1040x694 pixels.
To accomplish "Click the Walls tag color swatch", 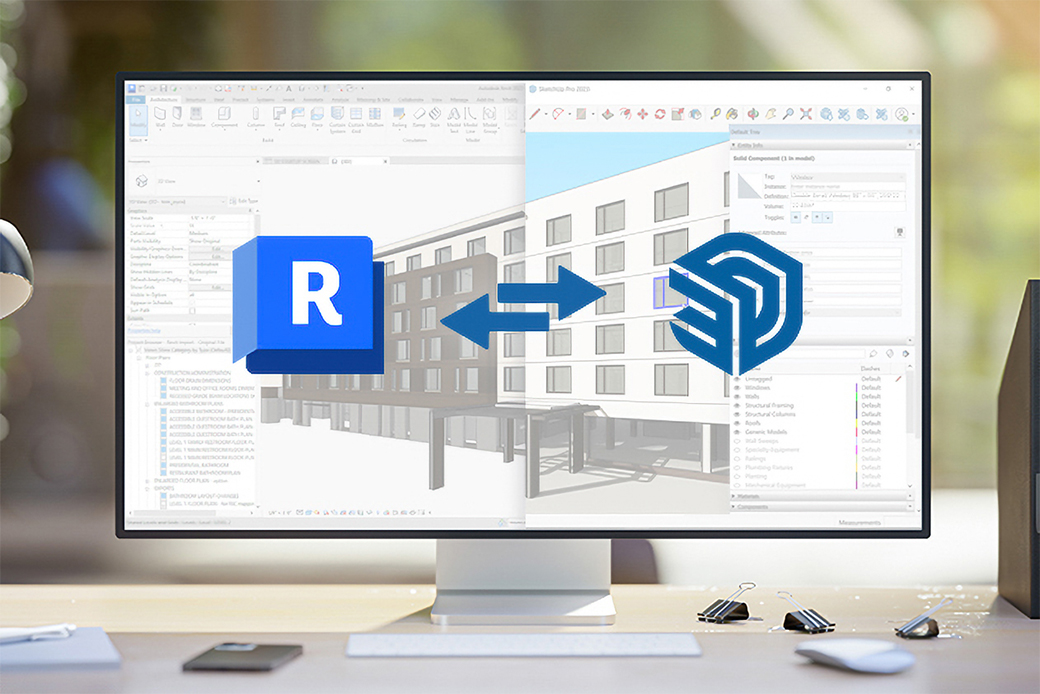I will 856,397.
